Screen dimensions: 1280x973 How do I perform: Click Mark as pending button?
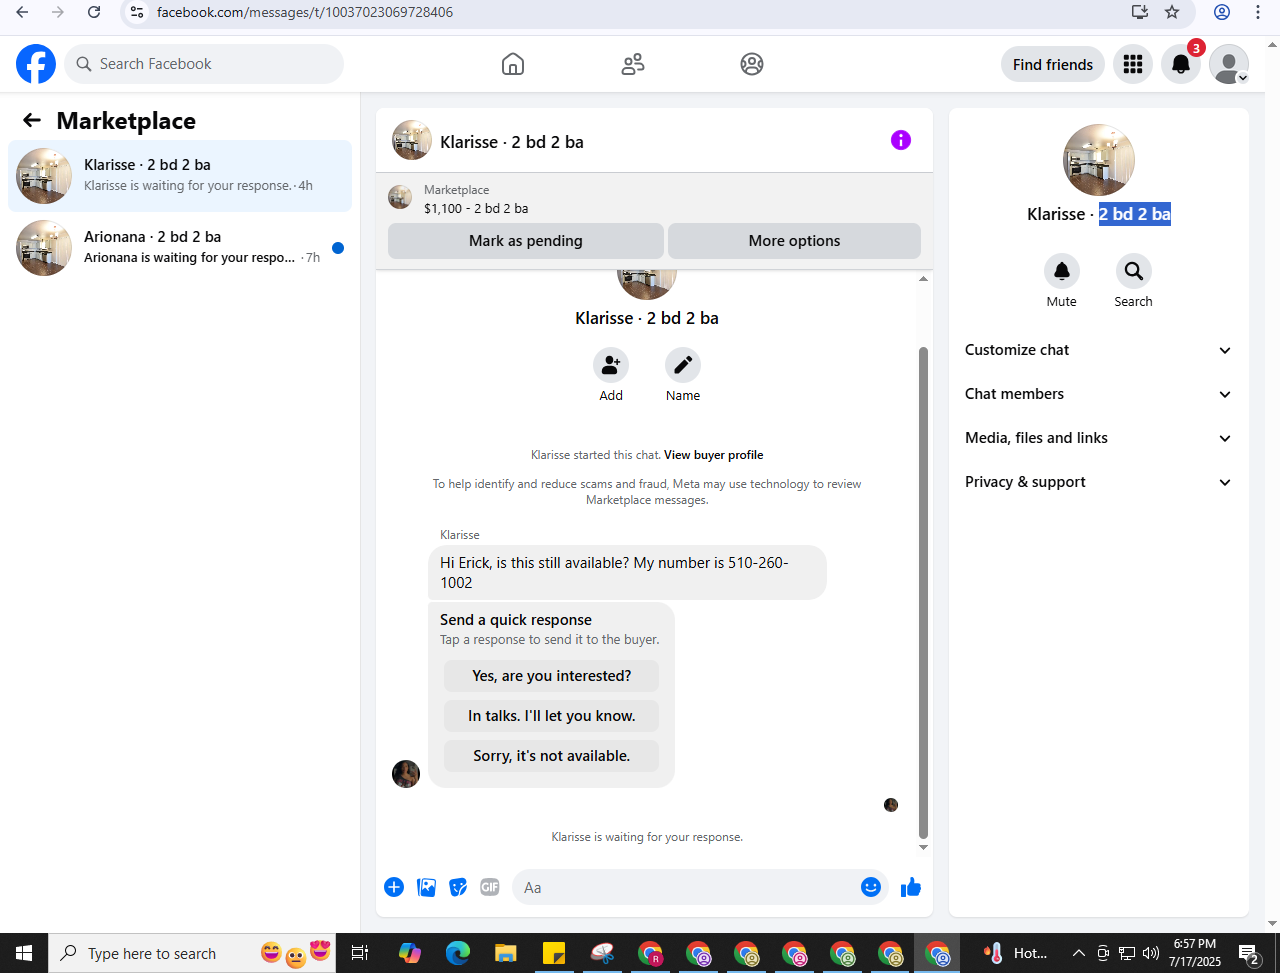526,241
